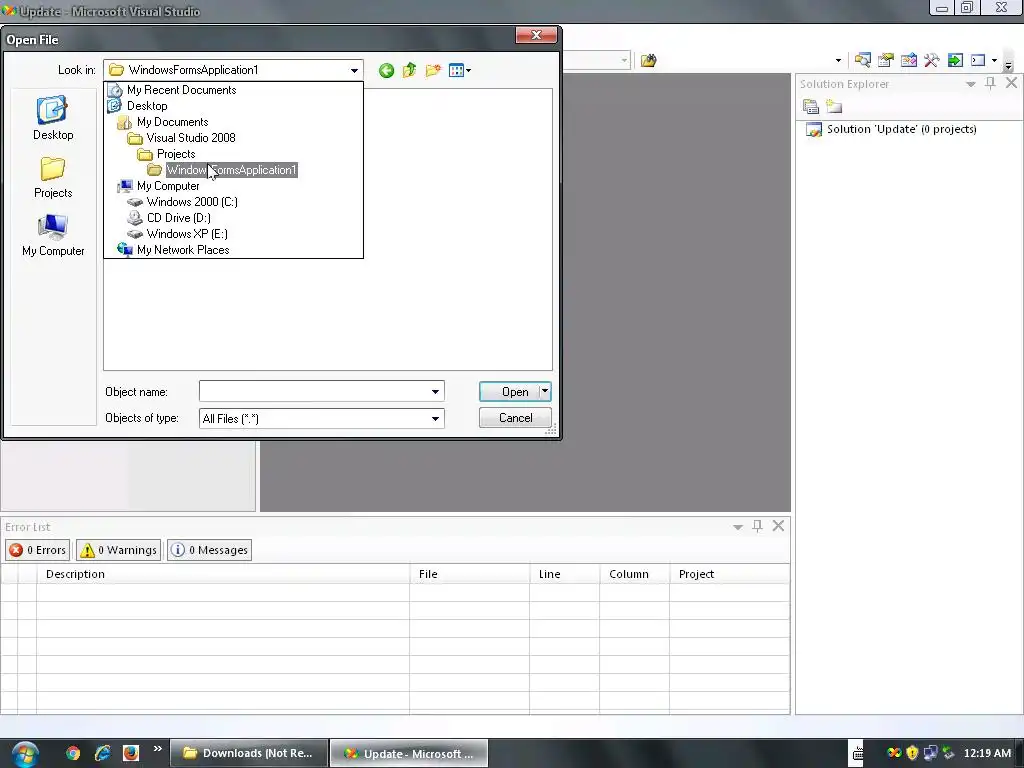This screenshot has height=768, width=1024.
Task: Select the Windows 2000 (C:) drive
Action: [192, 202]
